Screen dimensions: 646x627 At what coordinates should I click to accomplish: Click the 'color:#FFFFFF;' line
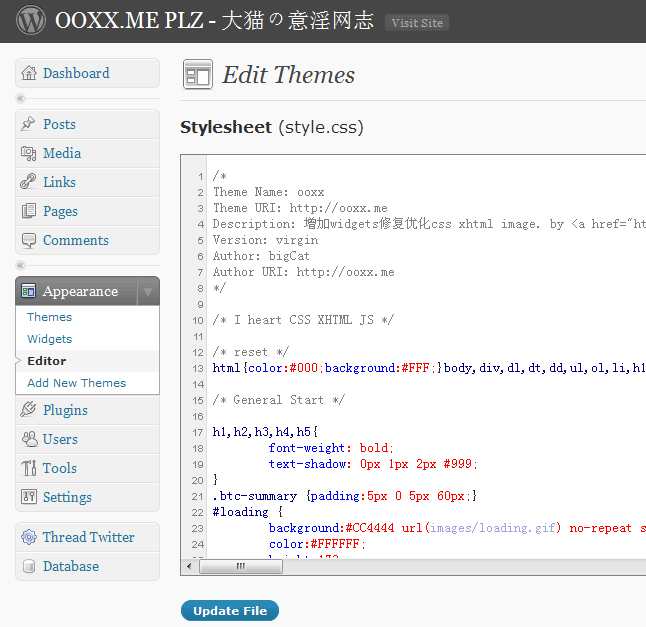(317, 544)
